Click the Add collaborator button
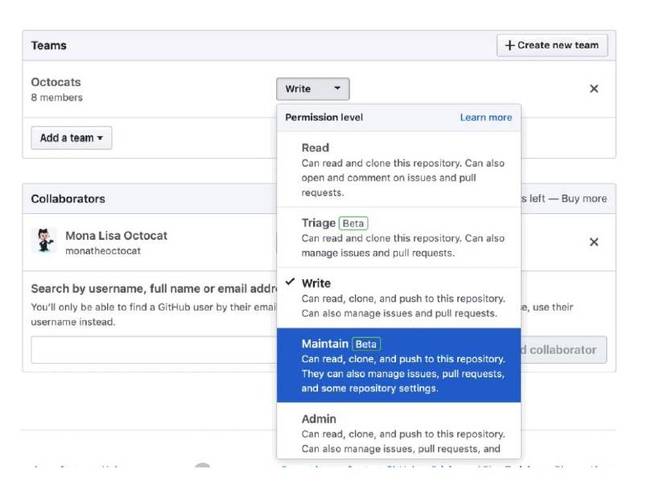The image size is (648, 490). (564, 350)
